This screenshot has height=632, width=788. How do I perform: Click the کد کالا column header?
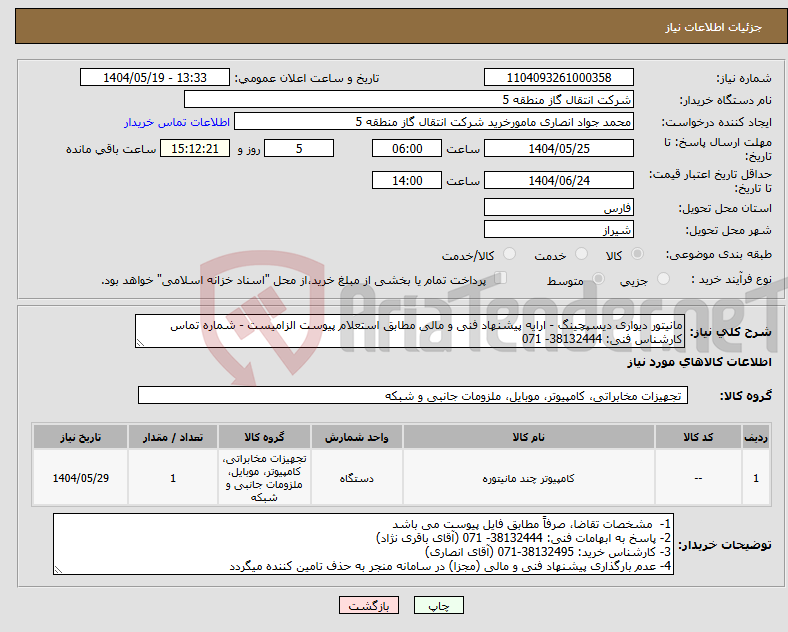[699, 437]
